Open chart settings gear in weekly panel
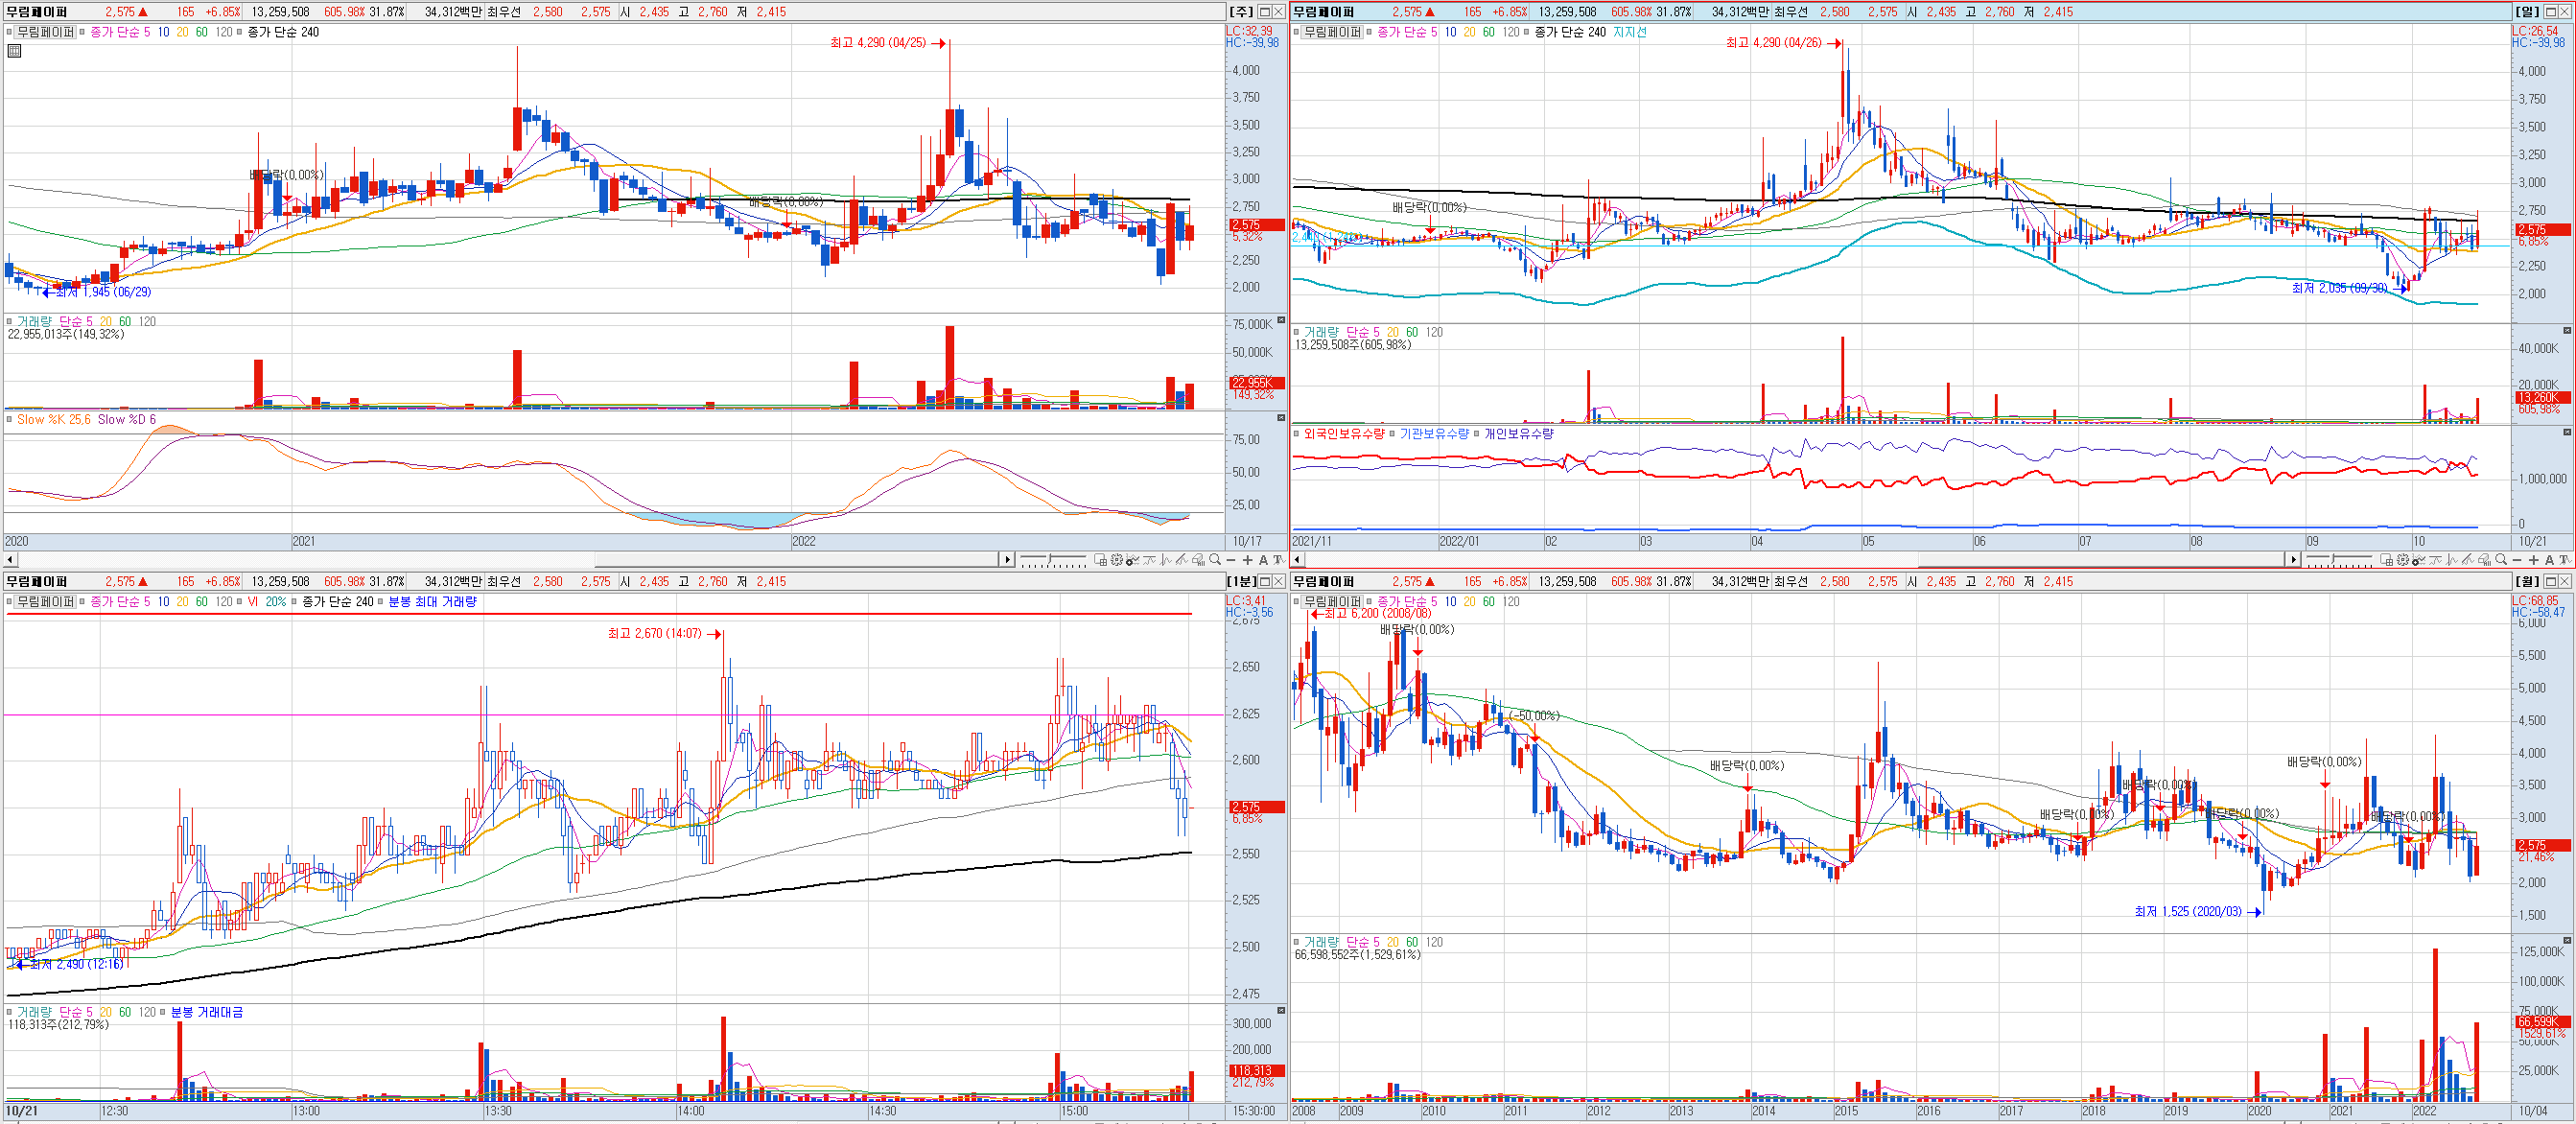 pyautogui.click(x=1117, y=560)
